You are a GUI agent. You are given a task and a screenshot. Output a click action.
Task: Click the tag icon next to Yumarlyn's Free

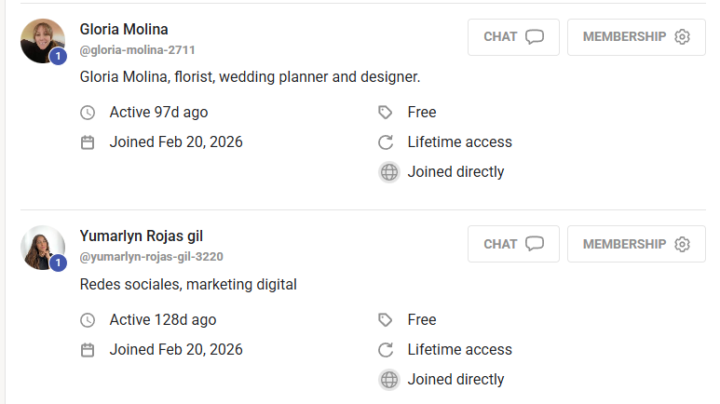click(x=385, y=320)
